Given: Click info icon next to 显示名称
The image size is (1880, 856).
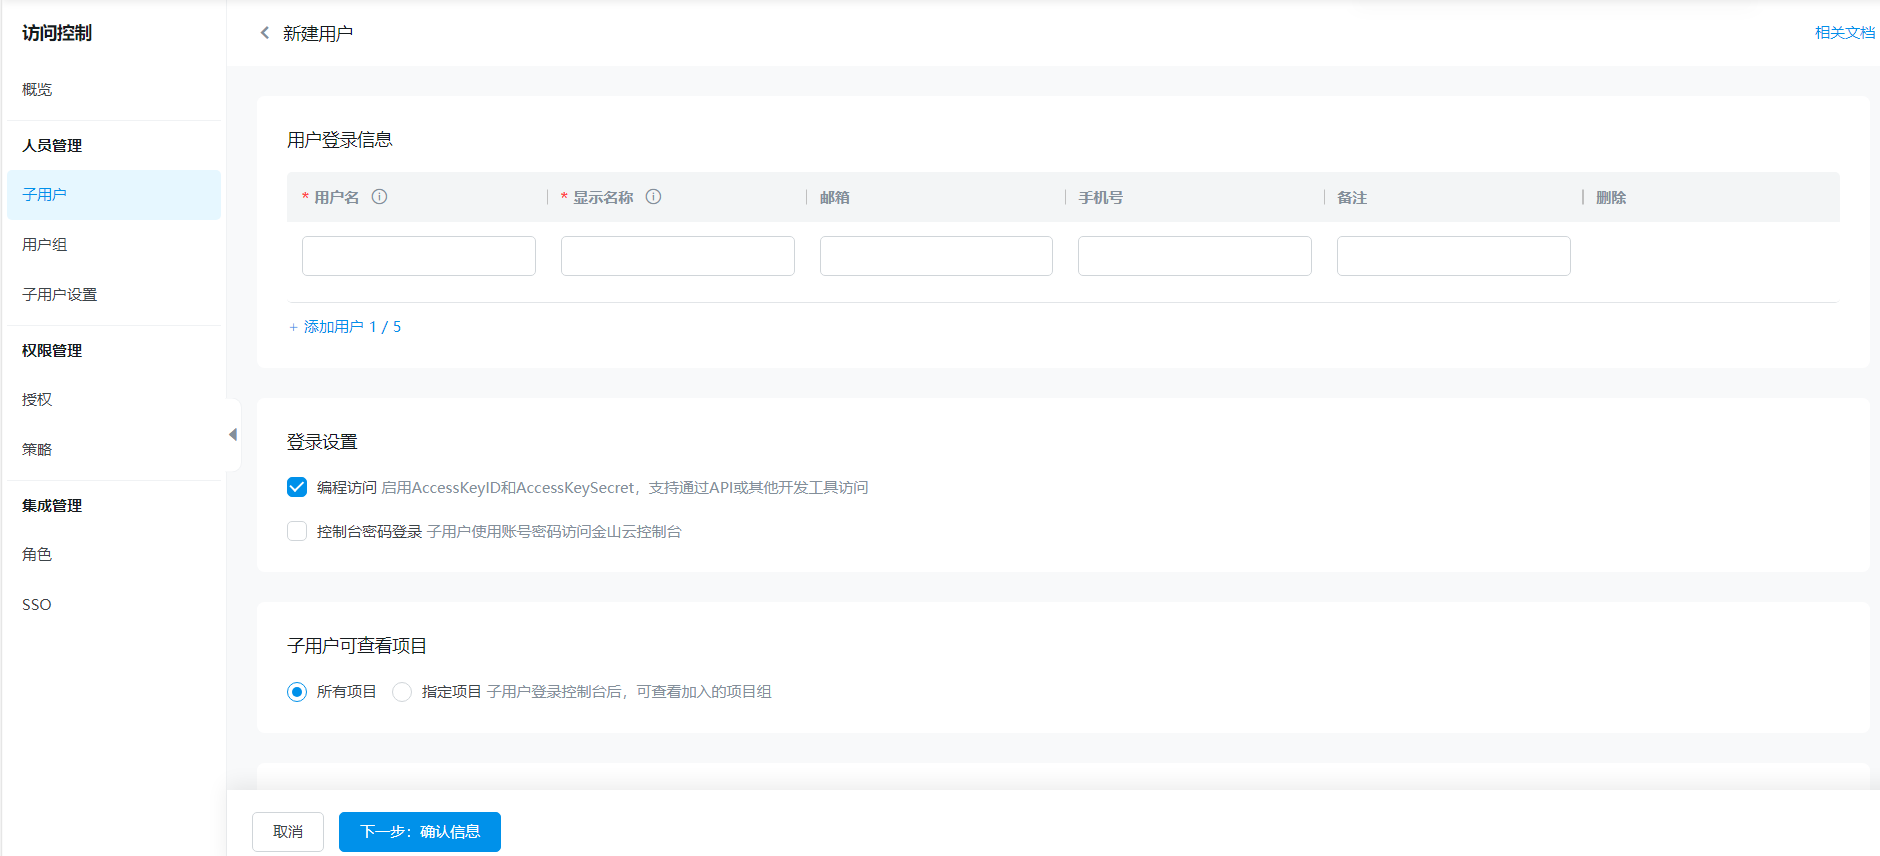Looking at the screenshot, I should tap(653, 197).
